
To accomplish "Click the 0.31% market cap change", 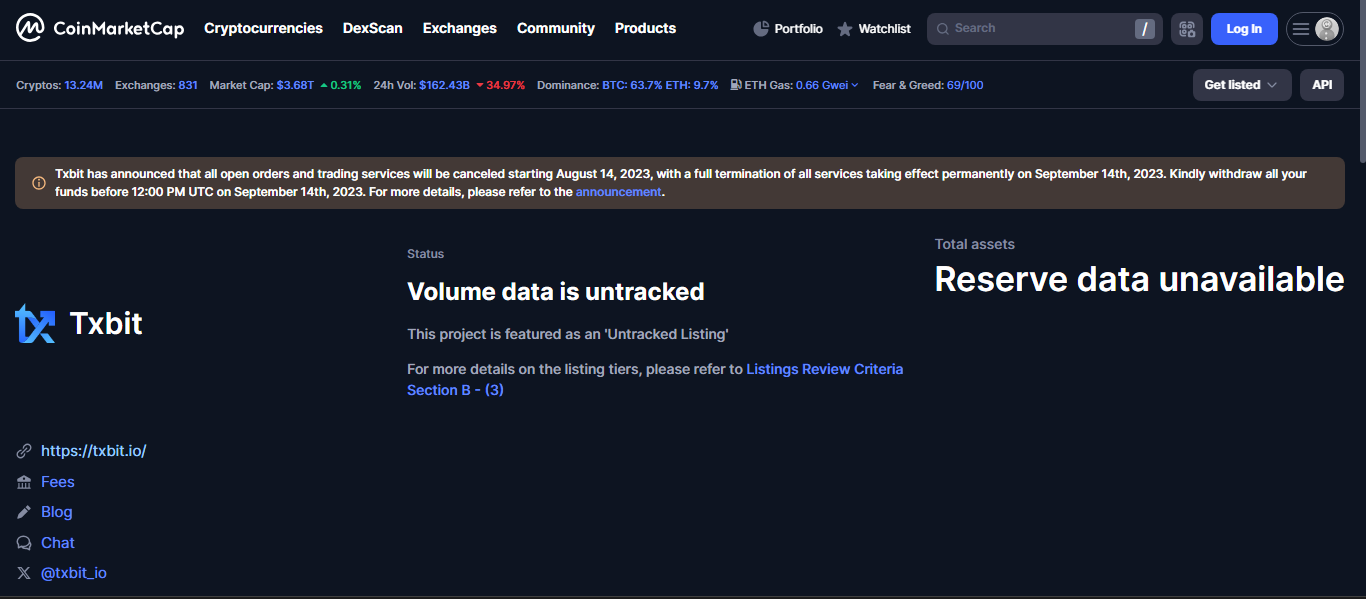I will point(340,85).
